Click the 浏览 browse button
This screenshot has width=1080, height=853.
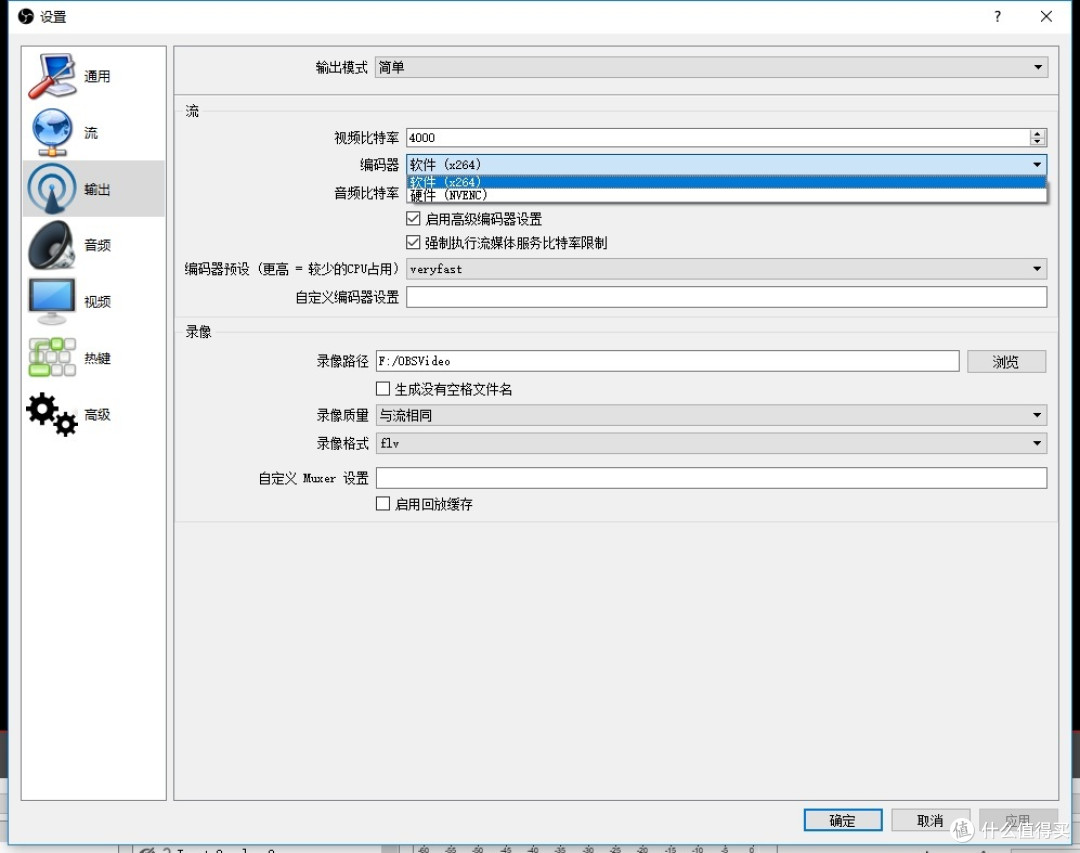coord(1006,362)
